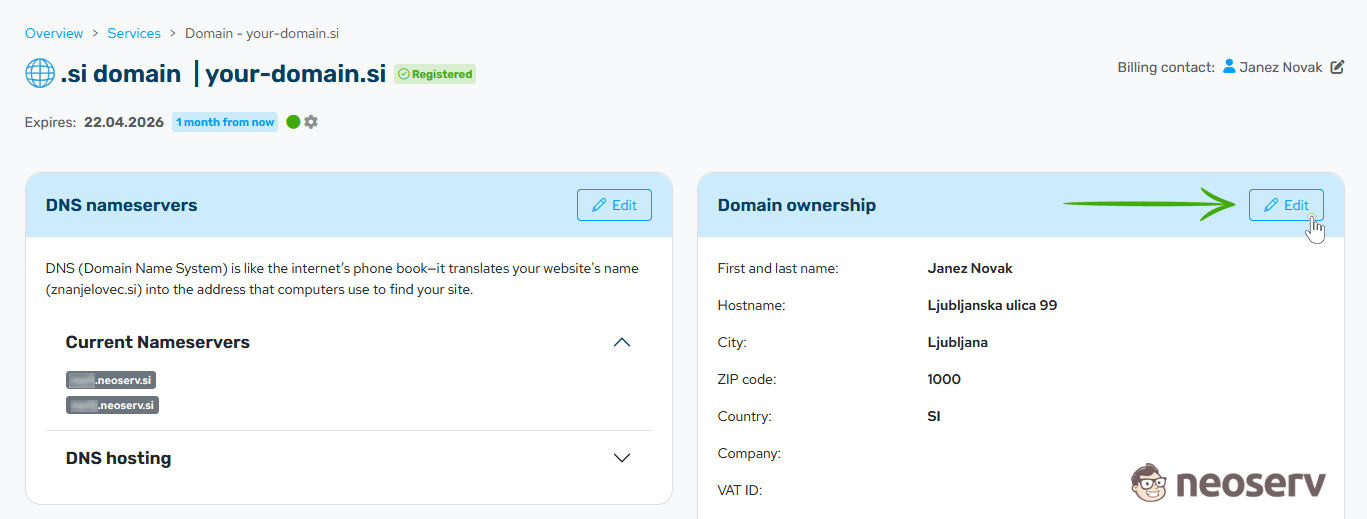
Task: Click the expiry date 22.04.2026
Action: pyautogui.click(x=124, y=122)
